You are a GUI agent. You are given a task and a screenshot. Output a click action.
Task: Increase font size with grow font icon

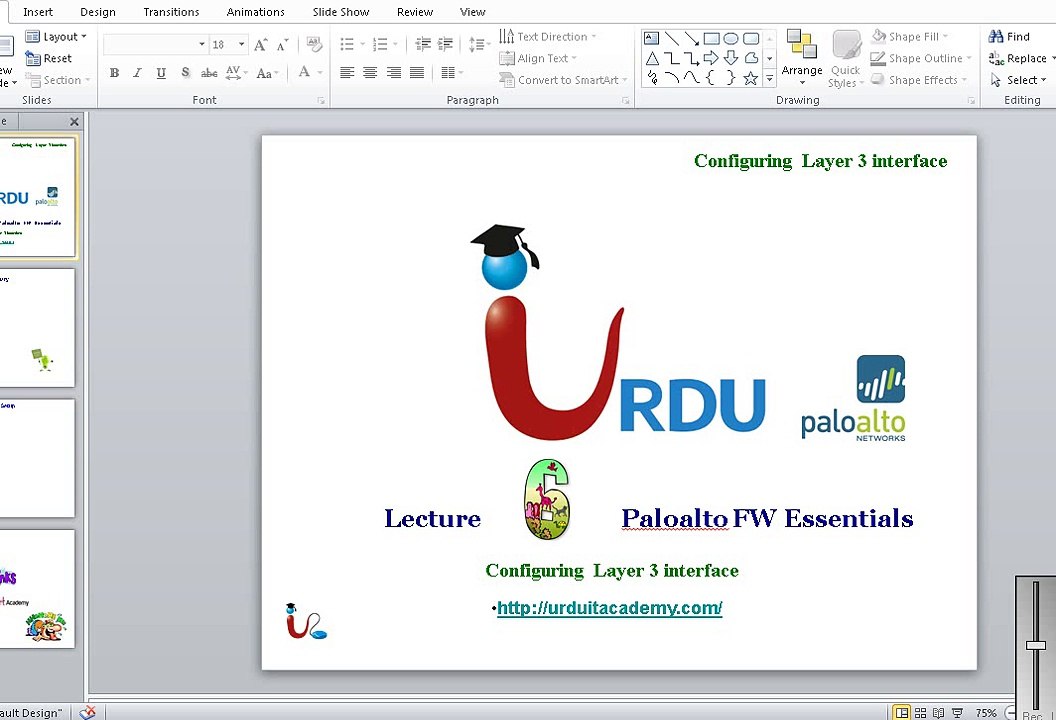pyautogui.click(x=260, y=45)
